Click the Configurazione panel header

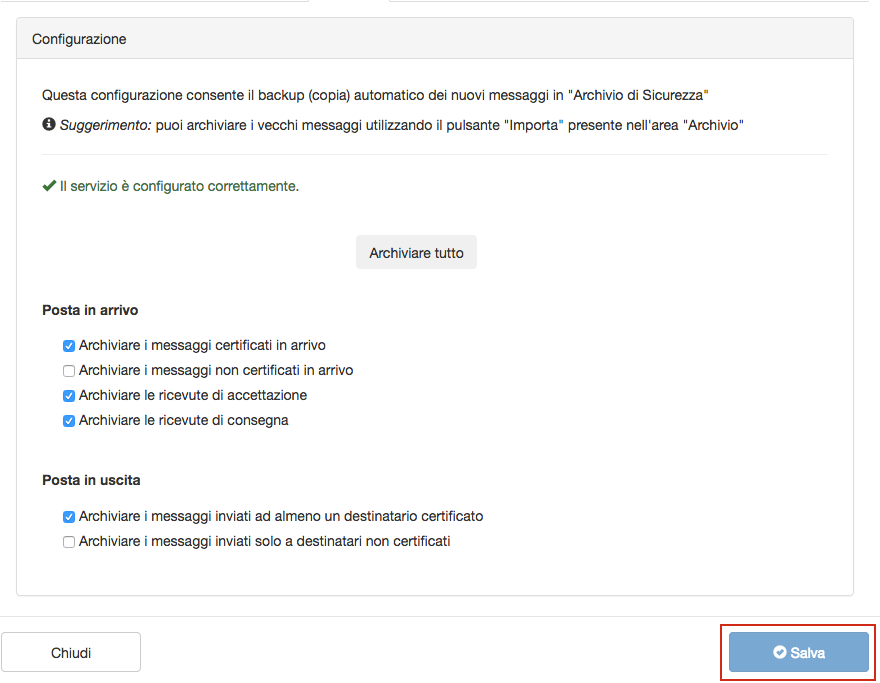click(x=435, y=39)
